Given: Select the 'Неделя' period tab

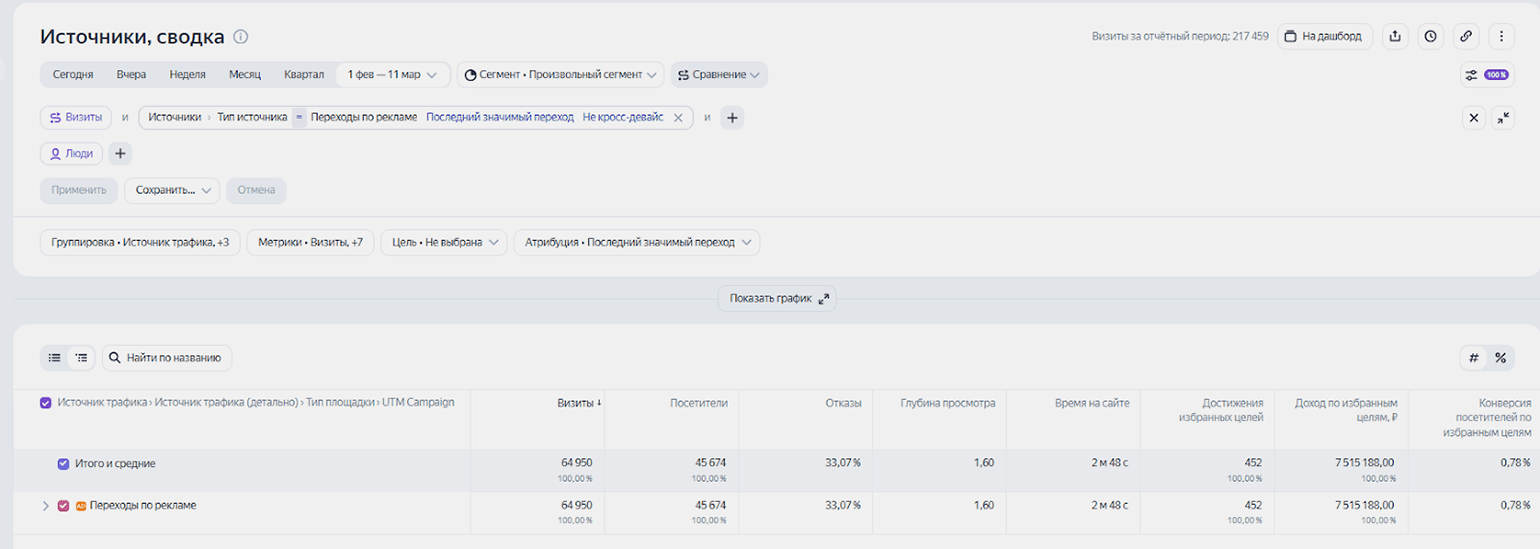Looking at the screenshot, I should point(187,75).
